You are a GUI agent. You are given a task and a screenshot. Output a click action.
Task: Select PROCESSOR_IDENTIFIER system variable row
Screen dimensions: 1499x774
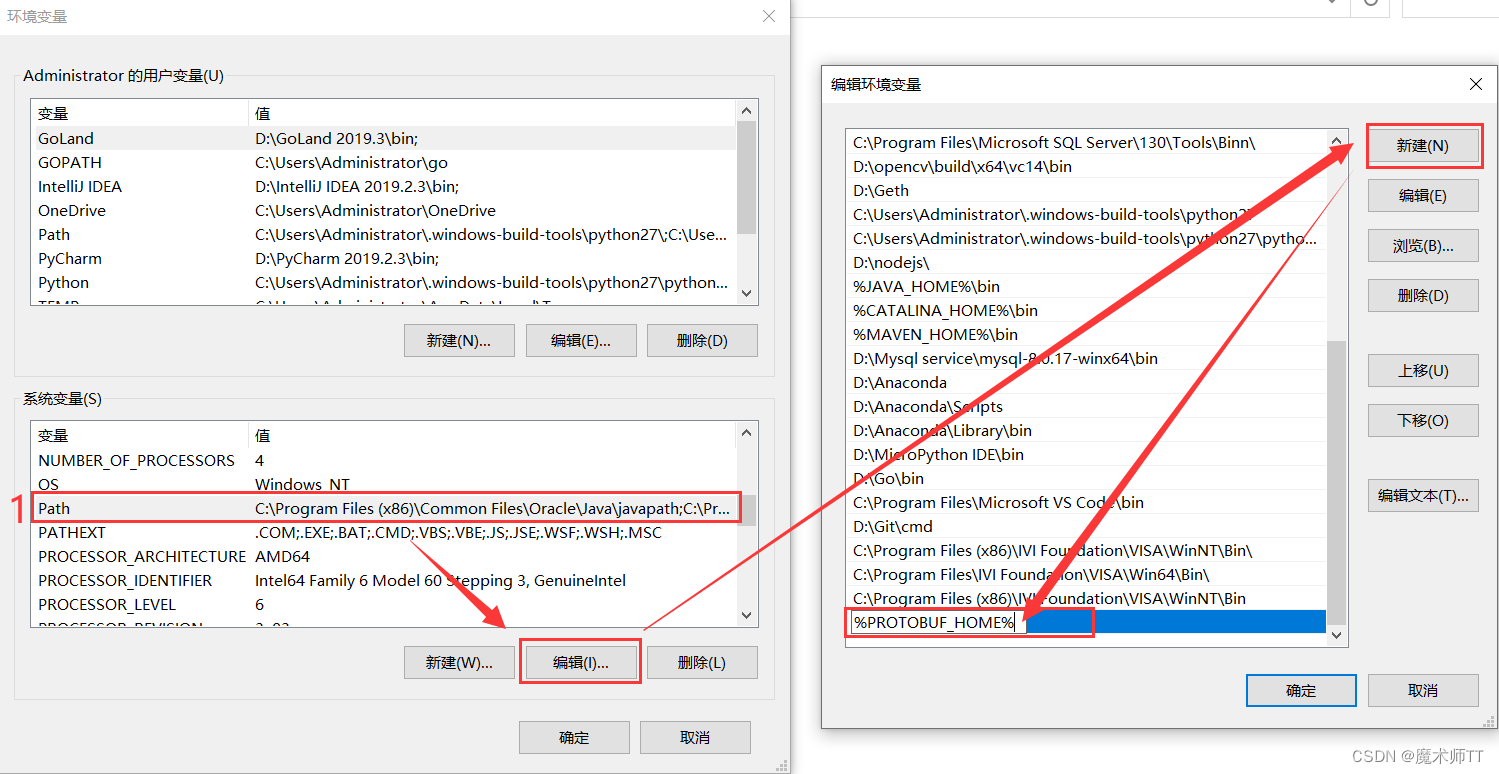pyautogui.click(x=383, y=581)
